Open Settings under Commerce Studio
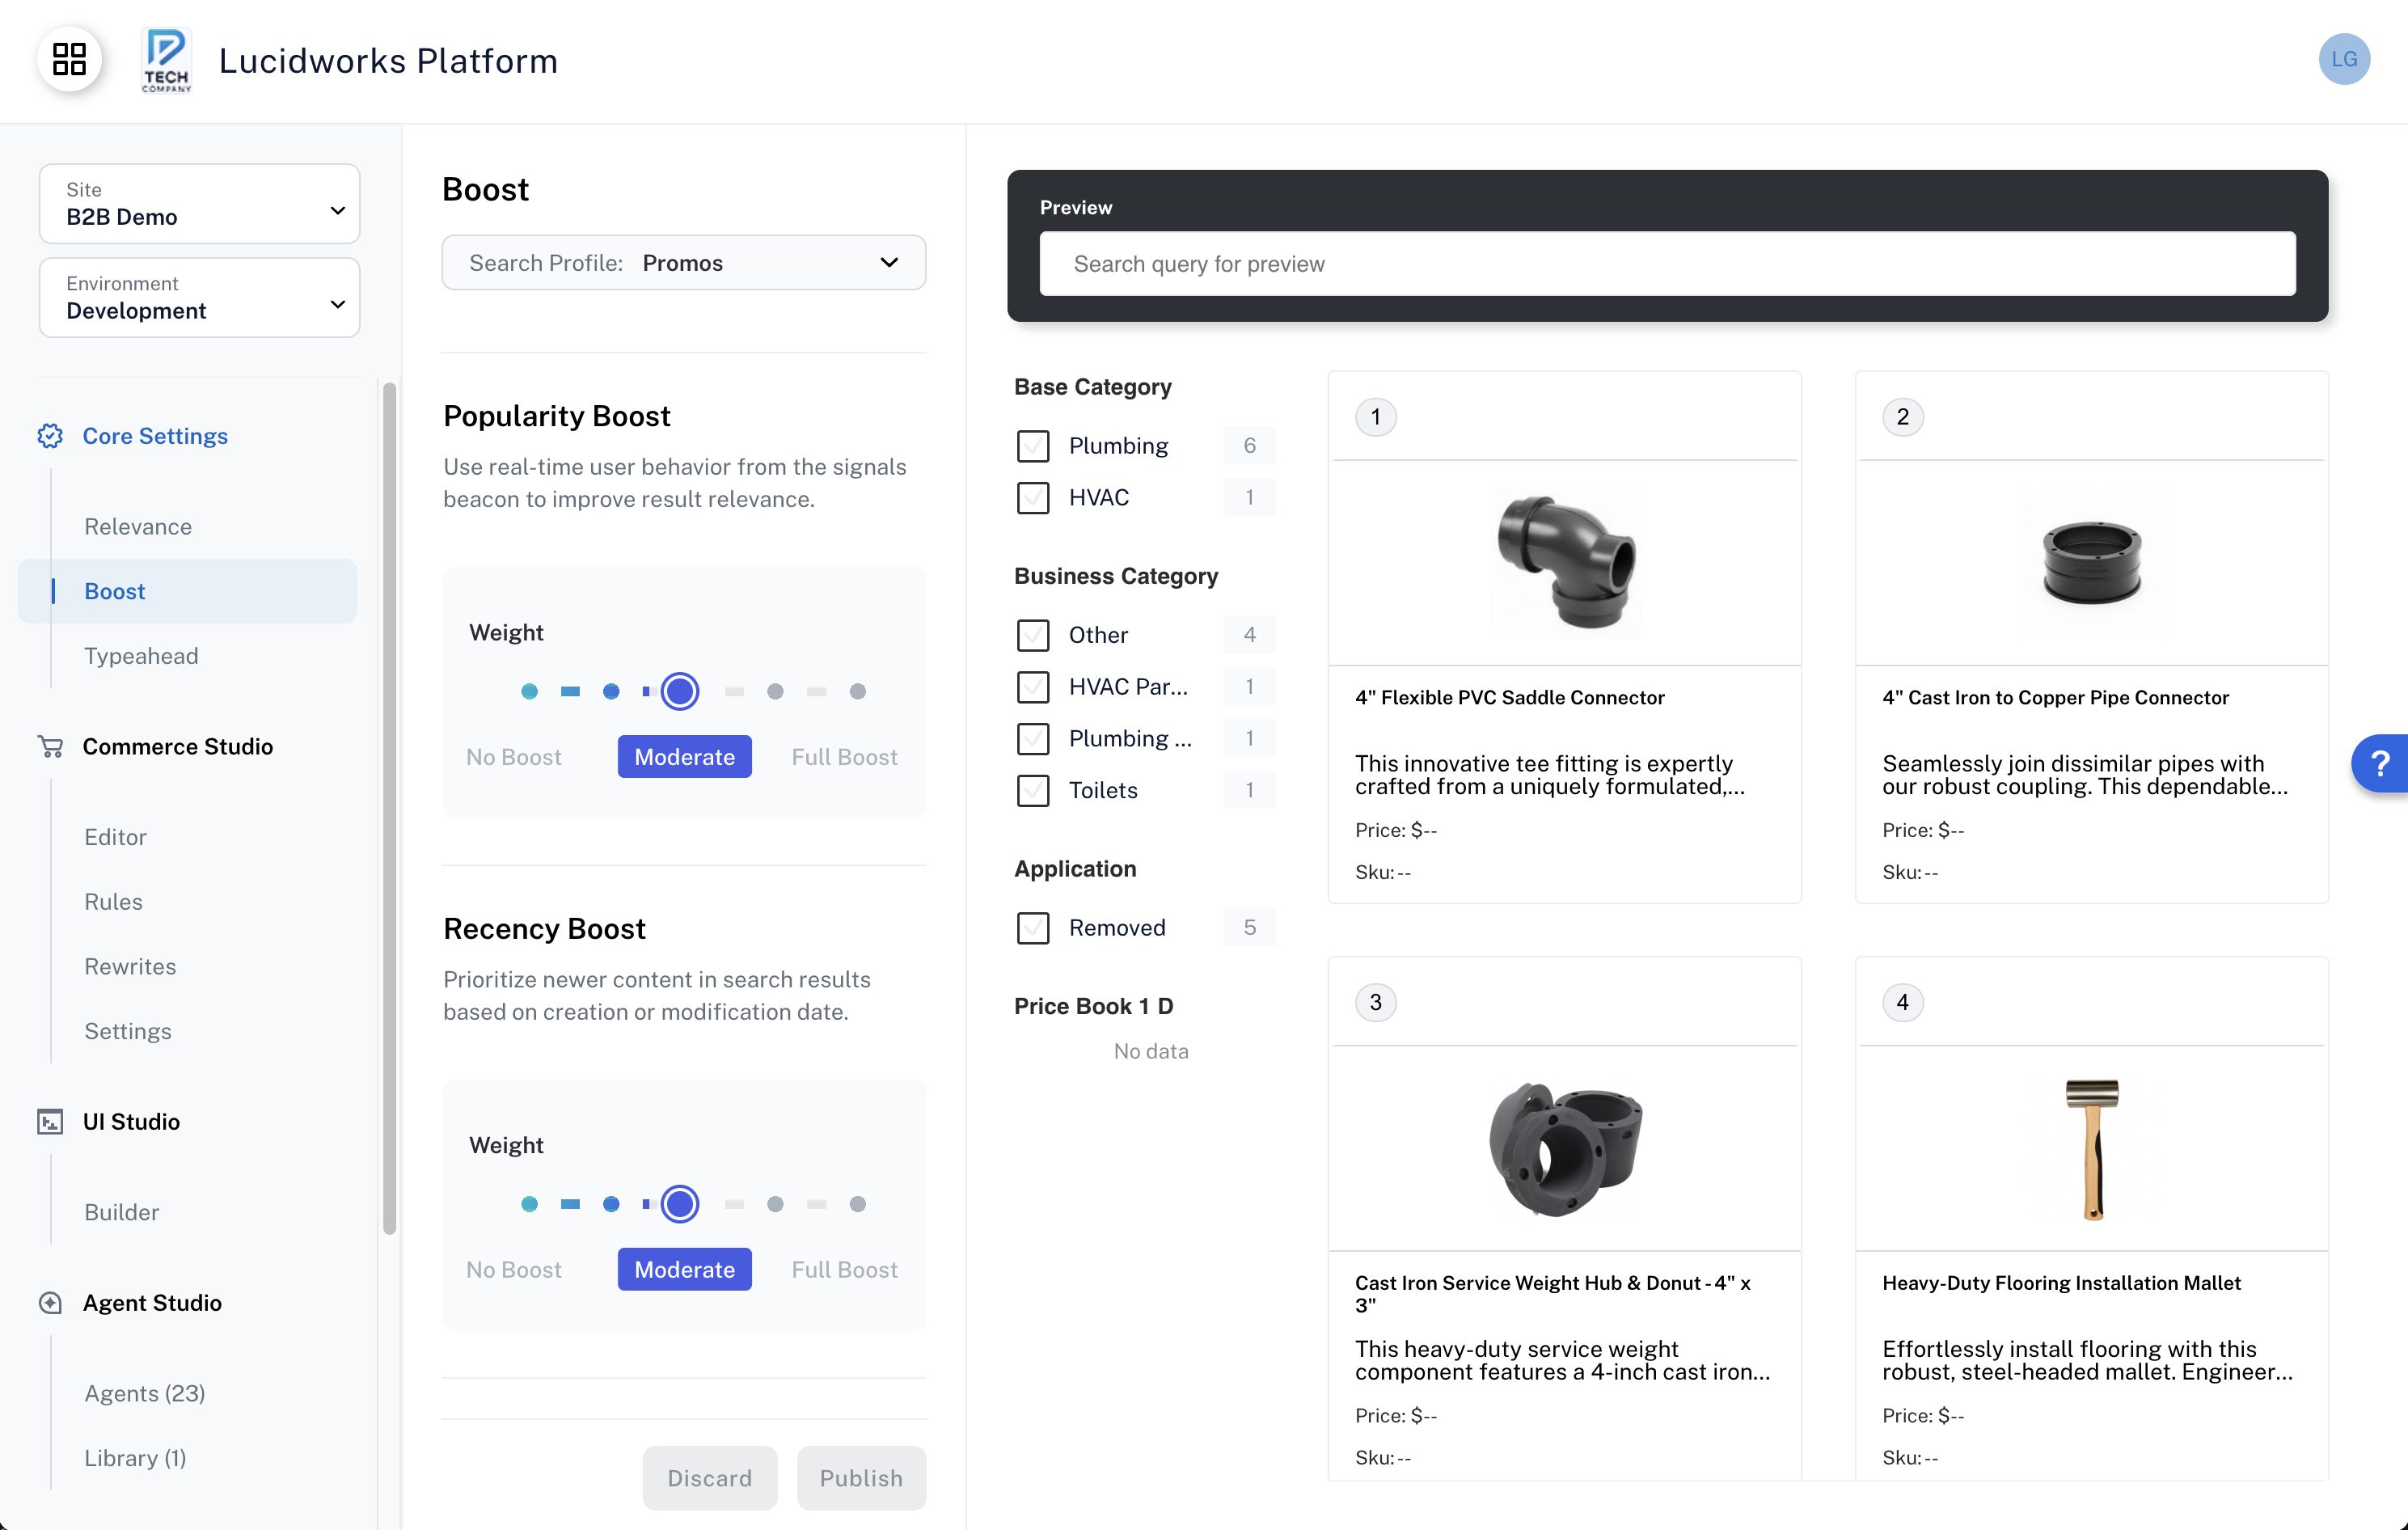Screen dimensions: 2408x1530 128,1030
